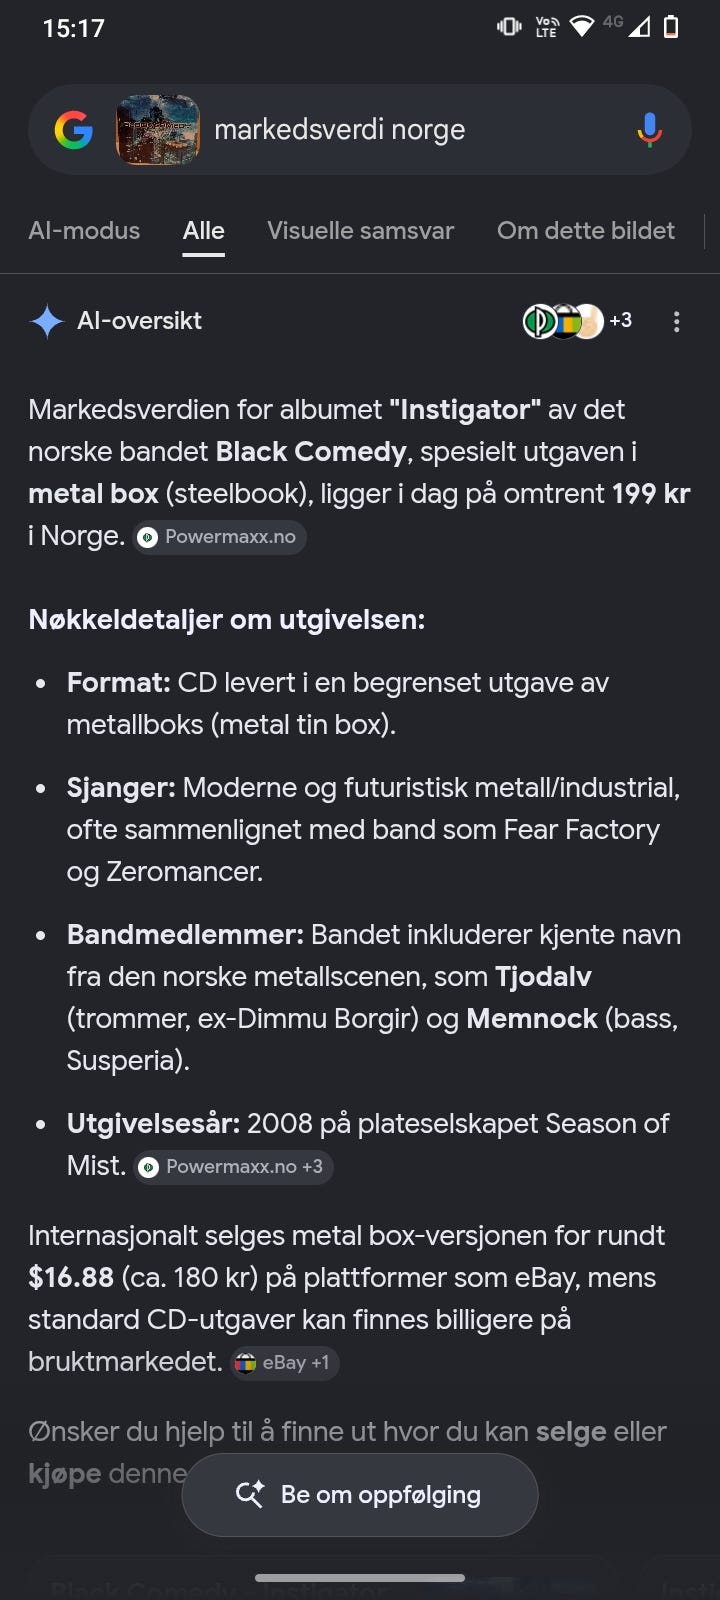Select the Alle tab
Image resolution: width=720 pixels, height=1600 pixels.
click(203, 231)
